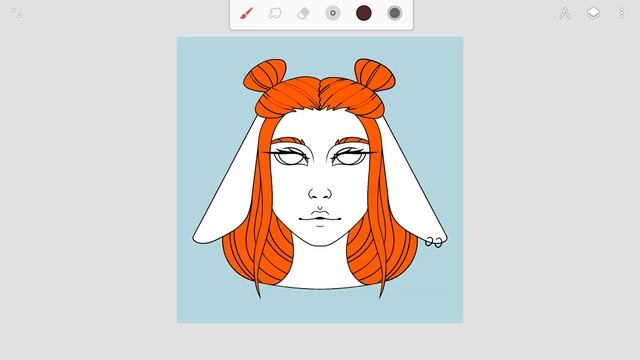Open the layers panel
This screenshot has height=360, width=640.
click(593, 13)
